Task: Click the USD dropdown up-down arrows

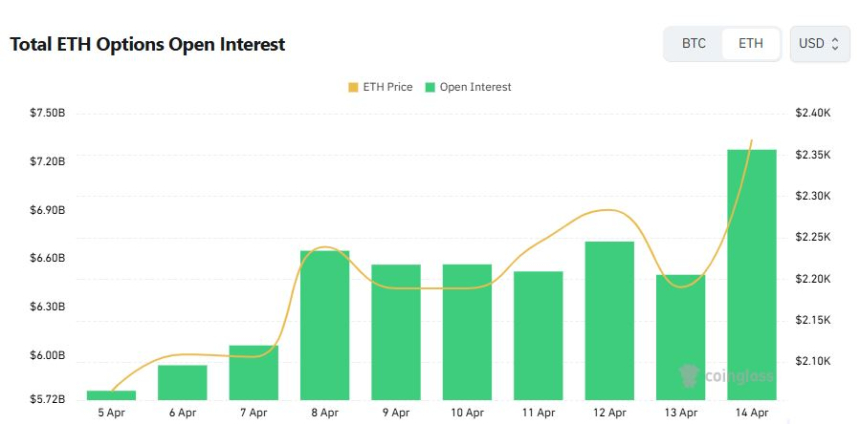Action: tap(835, 44)
